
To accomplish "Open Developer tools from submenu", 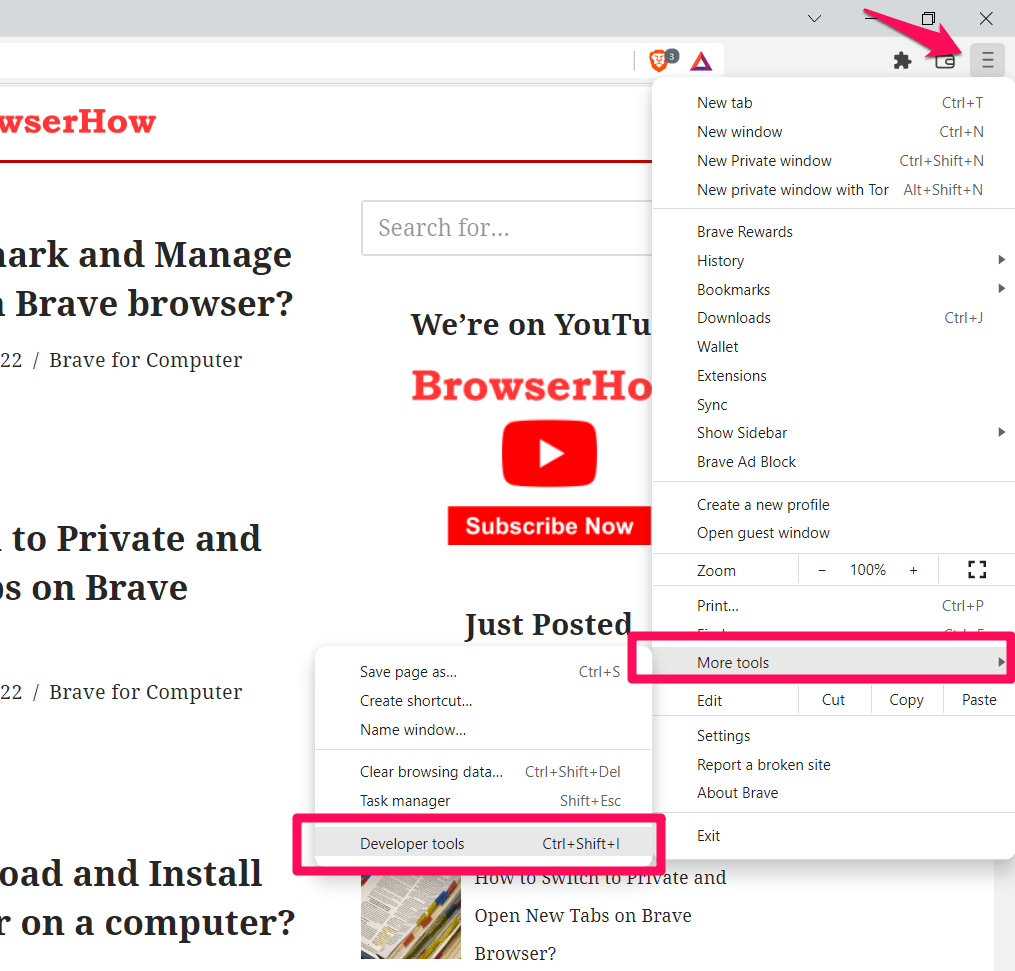I will coord(483,843).
